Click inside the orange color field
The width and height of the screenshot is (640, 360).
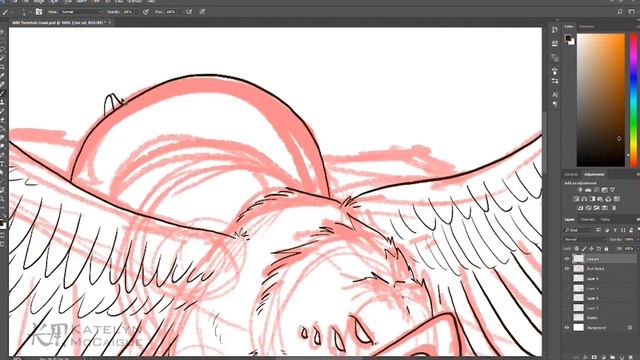click(600, 100)
